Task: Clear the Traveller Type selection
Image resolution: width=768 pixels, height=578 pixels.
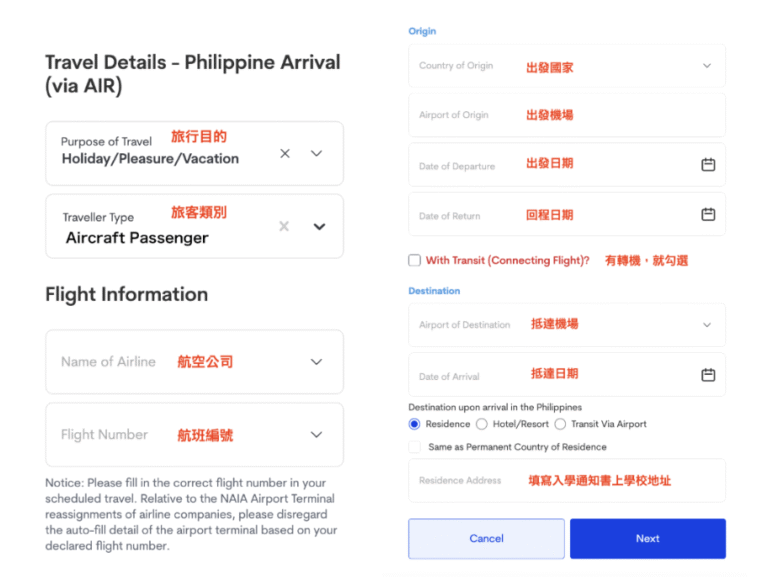Action: [x=284, y=227]
